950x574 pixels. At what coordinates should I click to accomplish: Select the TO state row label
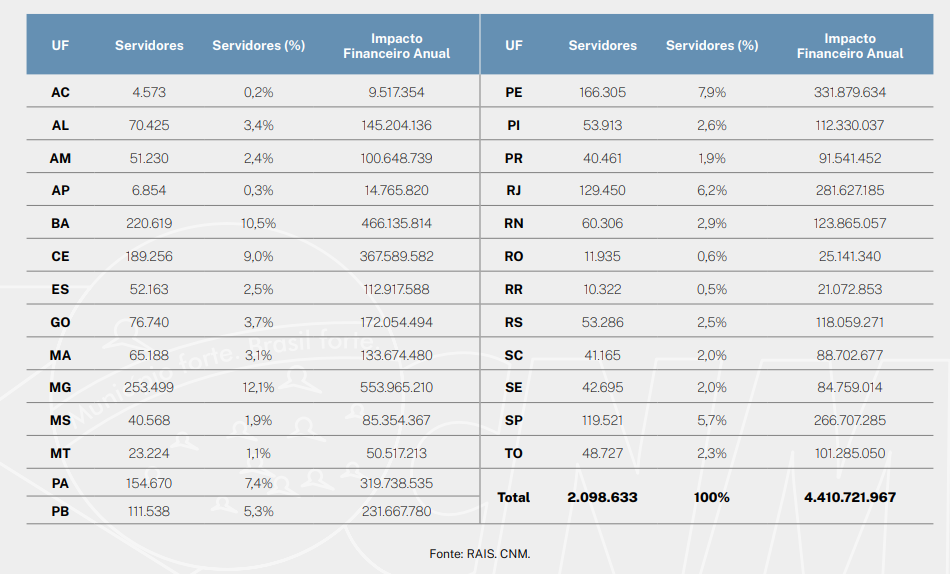tap(514, 453)
